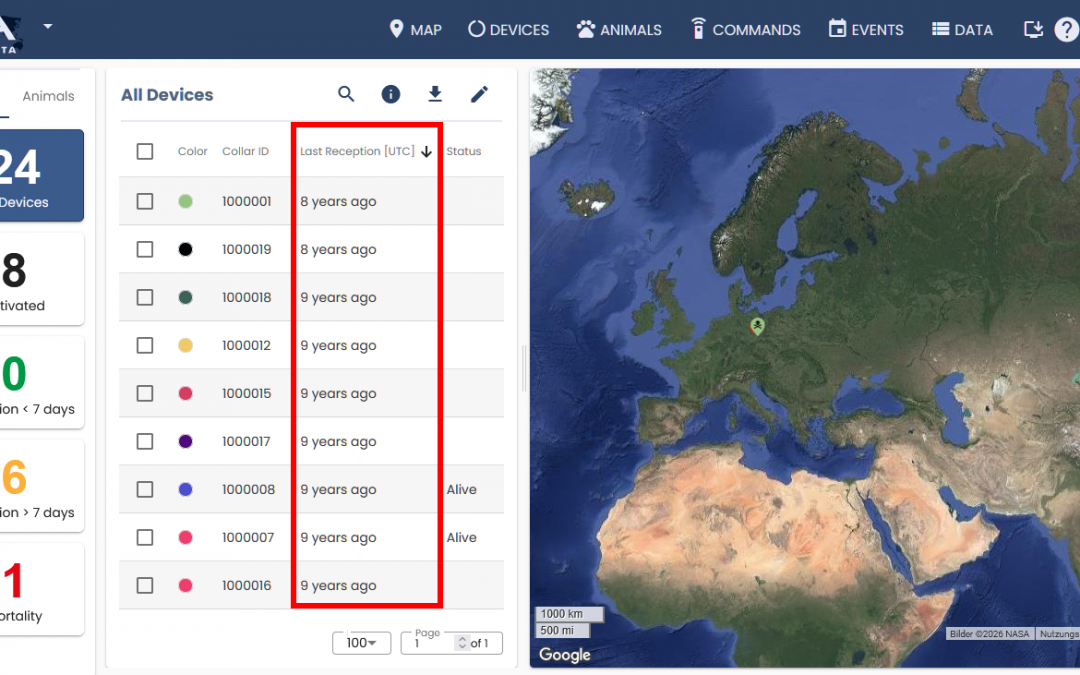Screen dimensions: 1080x675
Task: Click the page number stepper arrows
Action: tap(461, 643)
